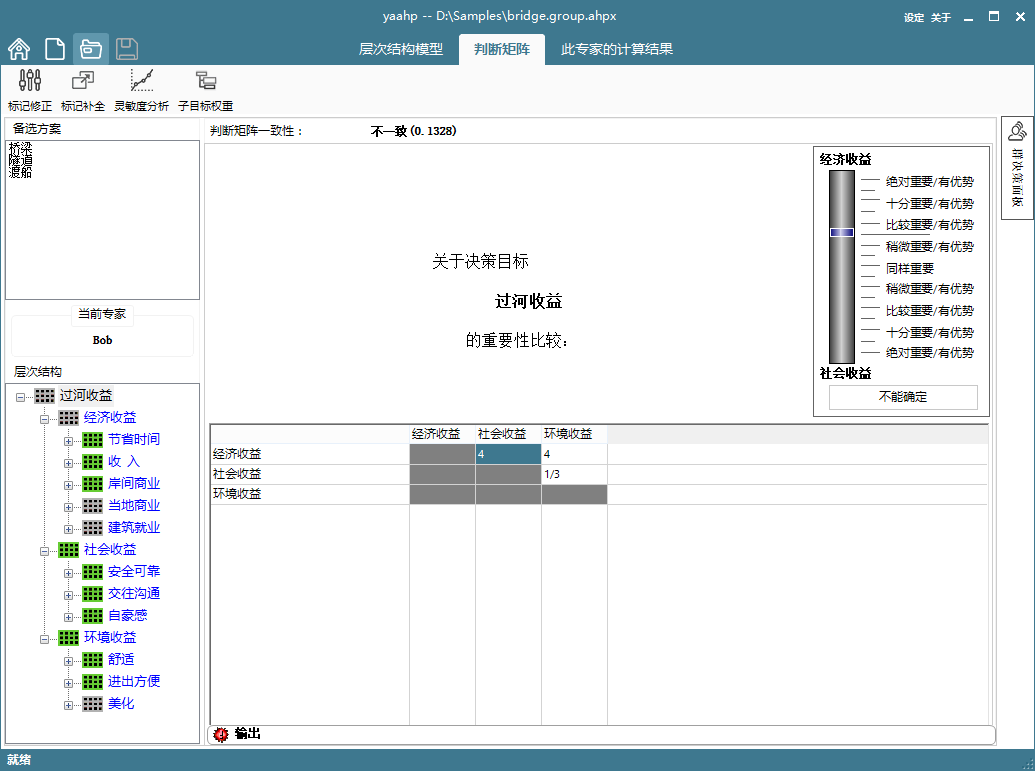Image resolution: width=1035 pixels, height=771 pixels.
Task: Select the 社会收益 versus 环境收益 matrix cell 1/3
Action: pos(574,474)
